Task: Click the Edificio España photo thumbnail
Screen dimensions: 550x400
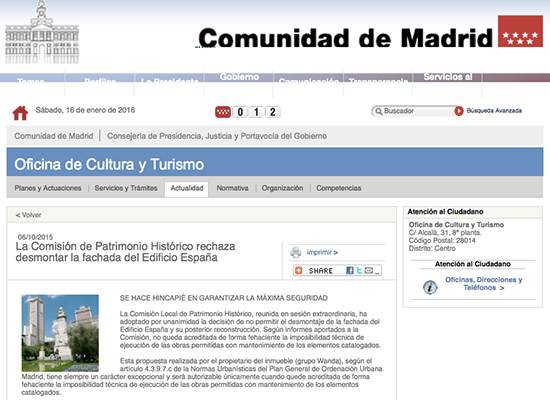Action: pyautogui.click(x=60, y=333)
